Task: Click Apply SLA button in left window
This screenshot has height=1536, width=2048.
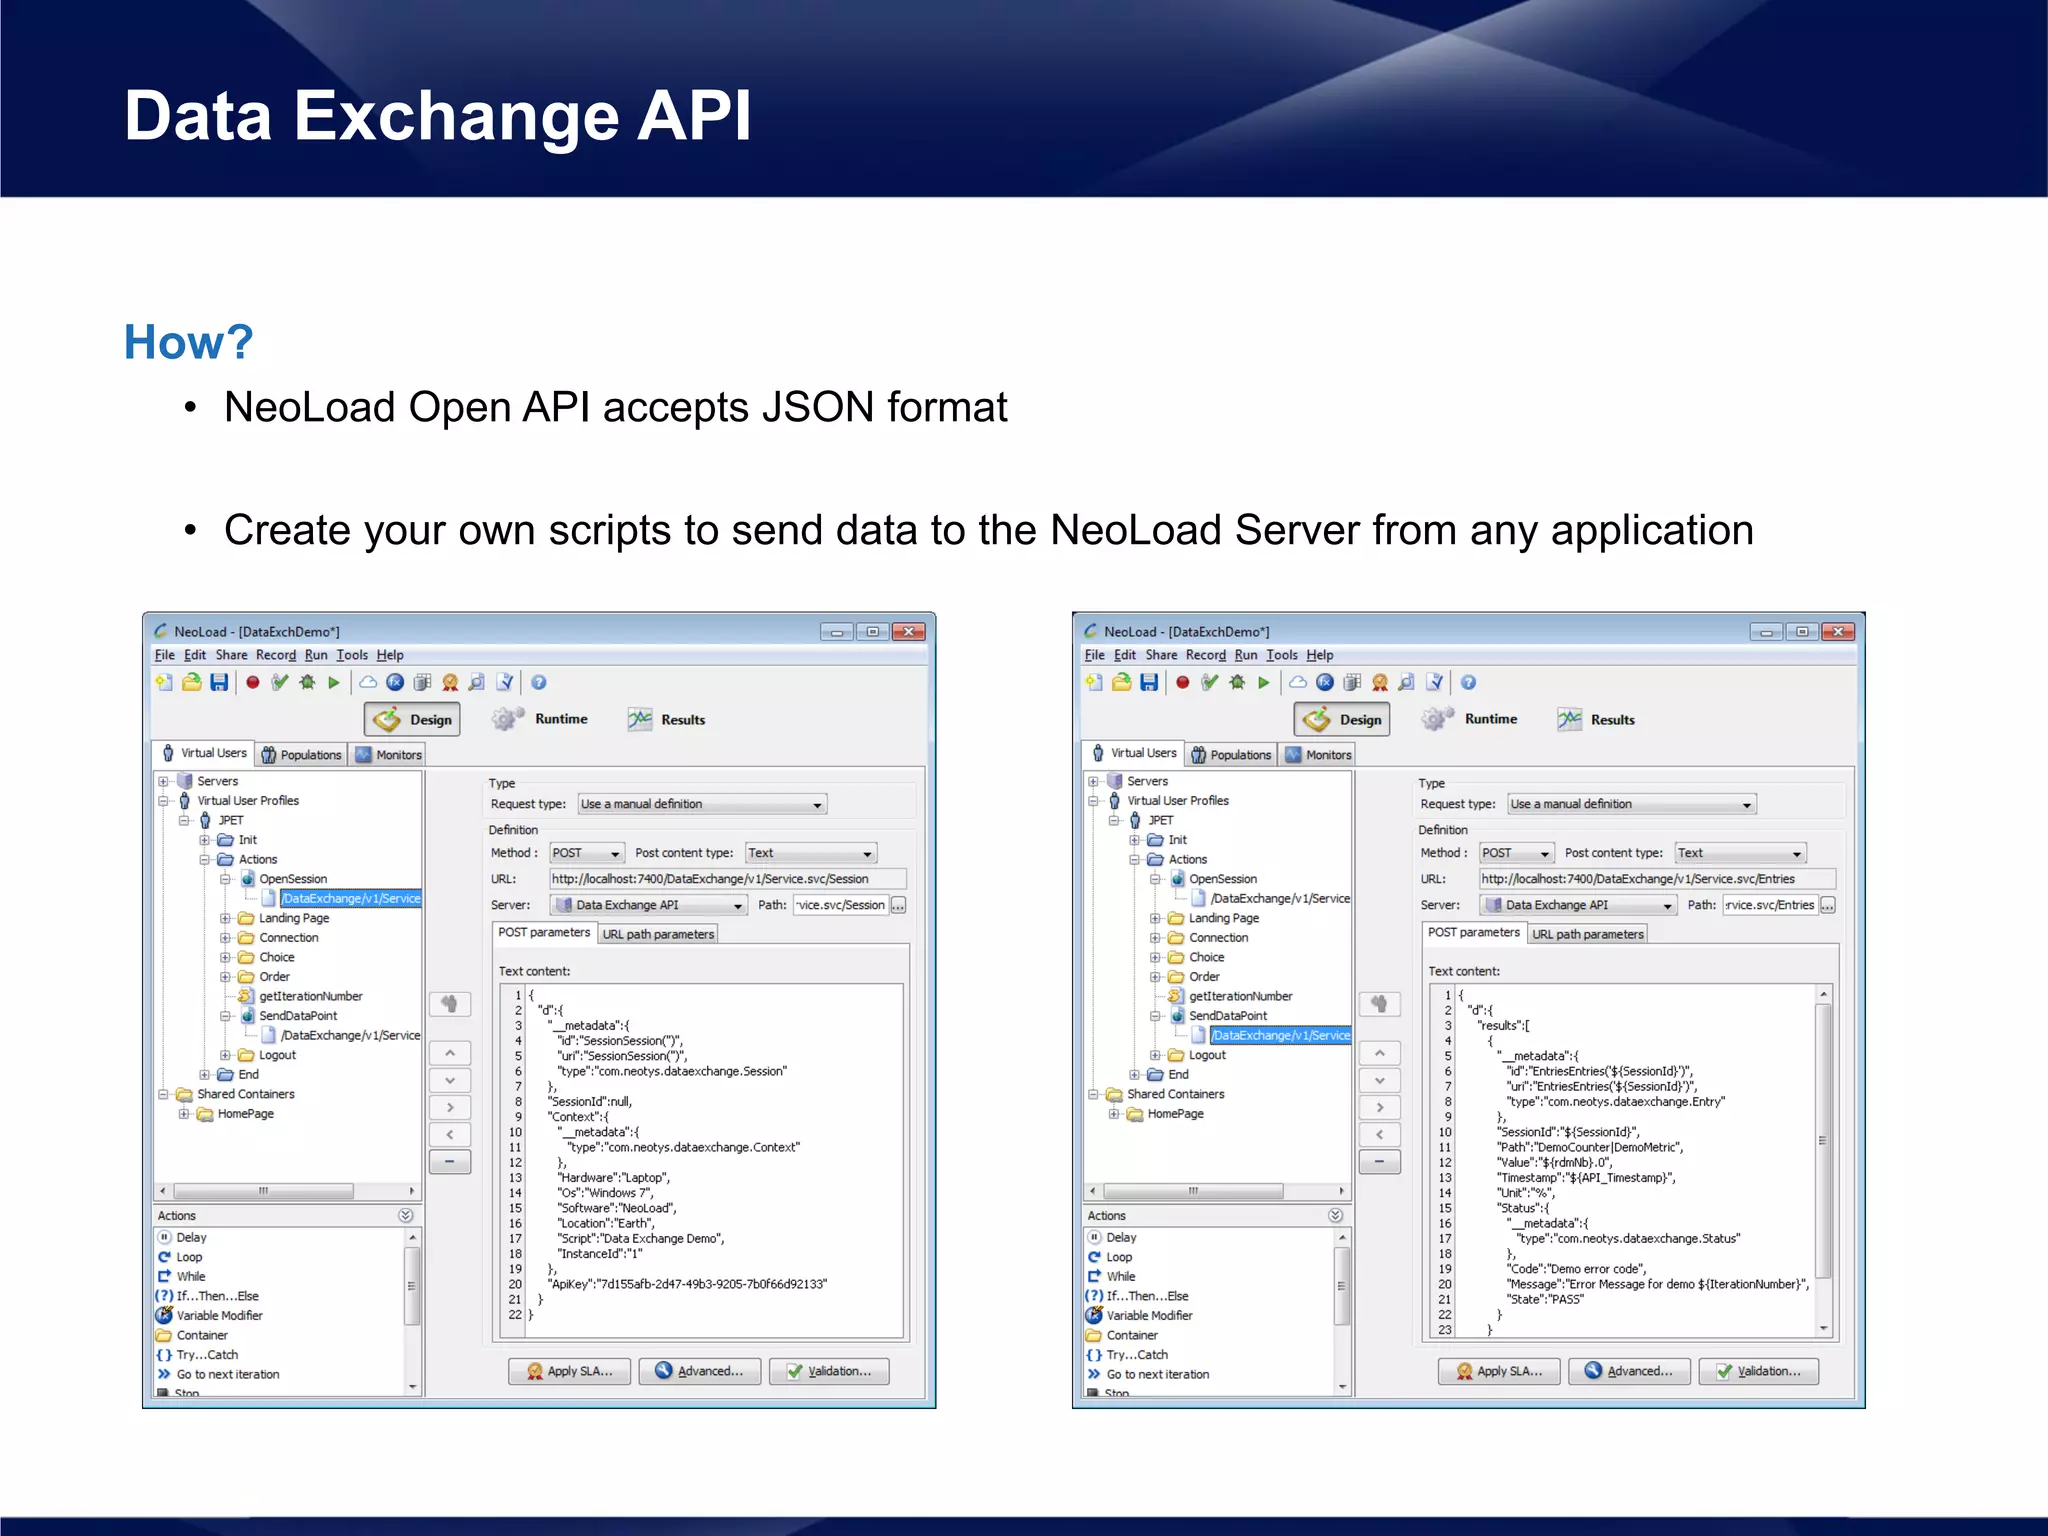Action: pyautogui.click(x=569, y=1371)
